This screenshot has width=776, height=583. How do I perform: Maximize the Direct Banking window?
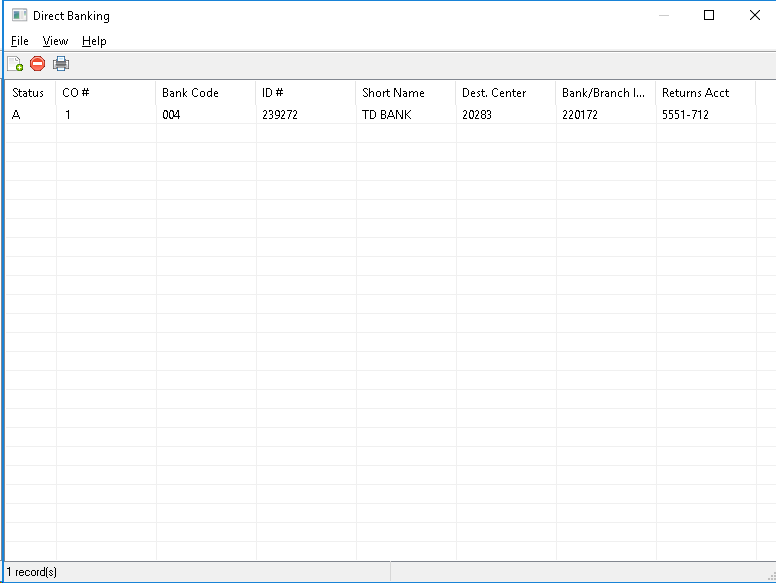pos(709,15)
